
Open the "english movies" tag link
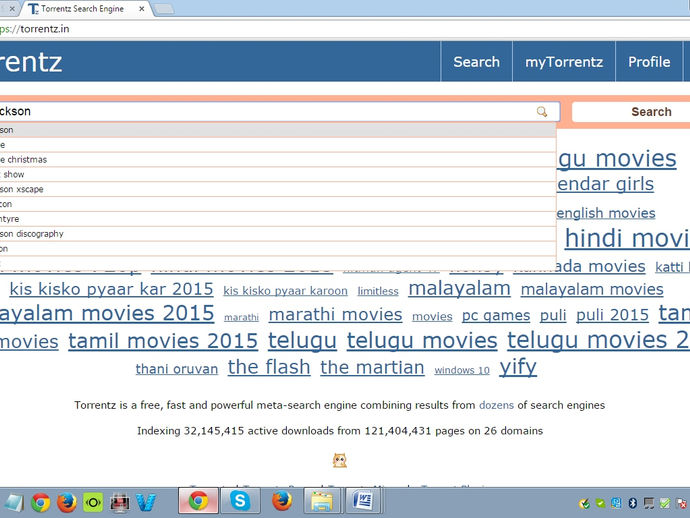pos(606,213)
